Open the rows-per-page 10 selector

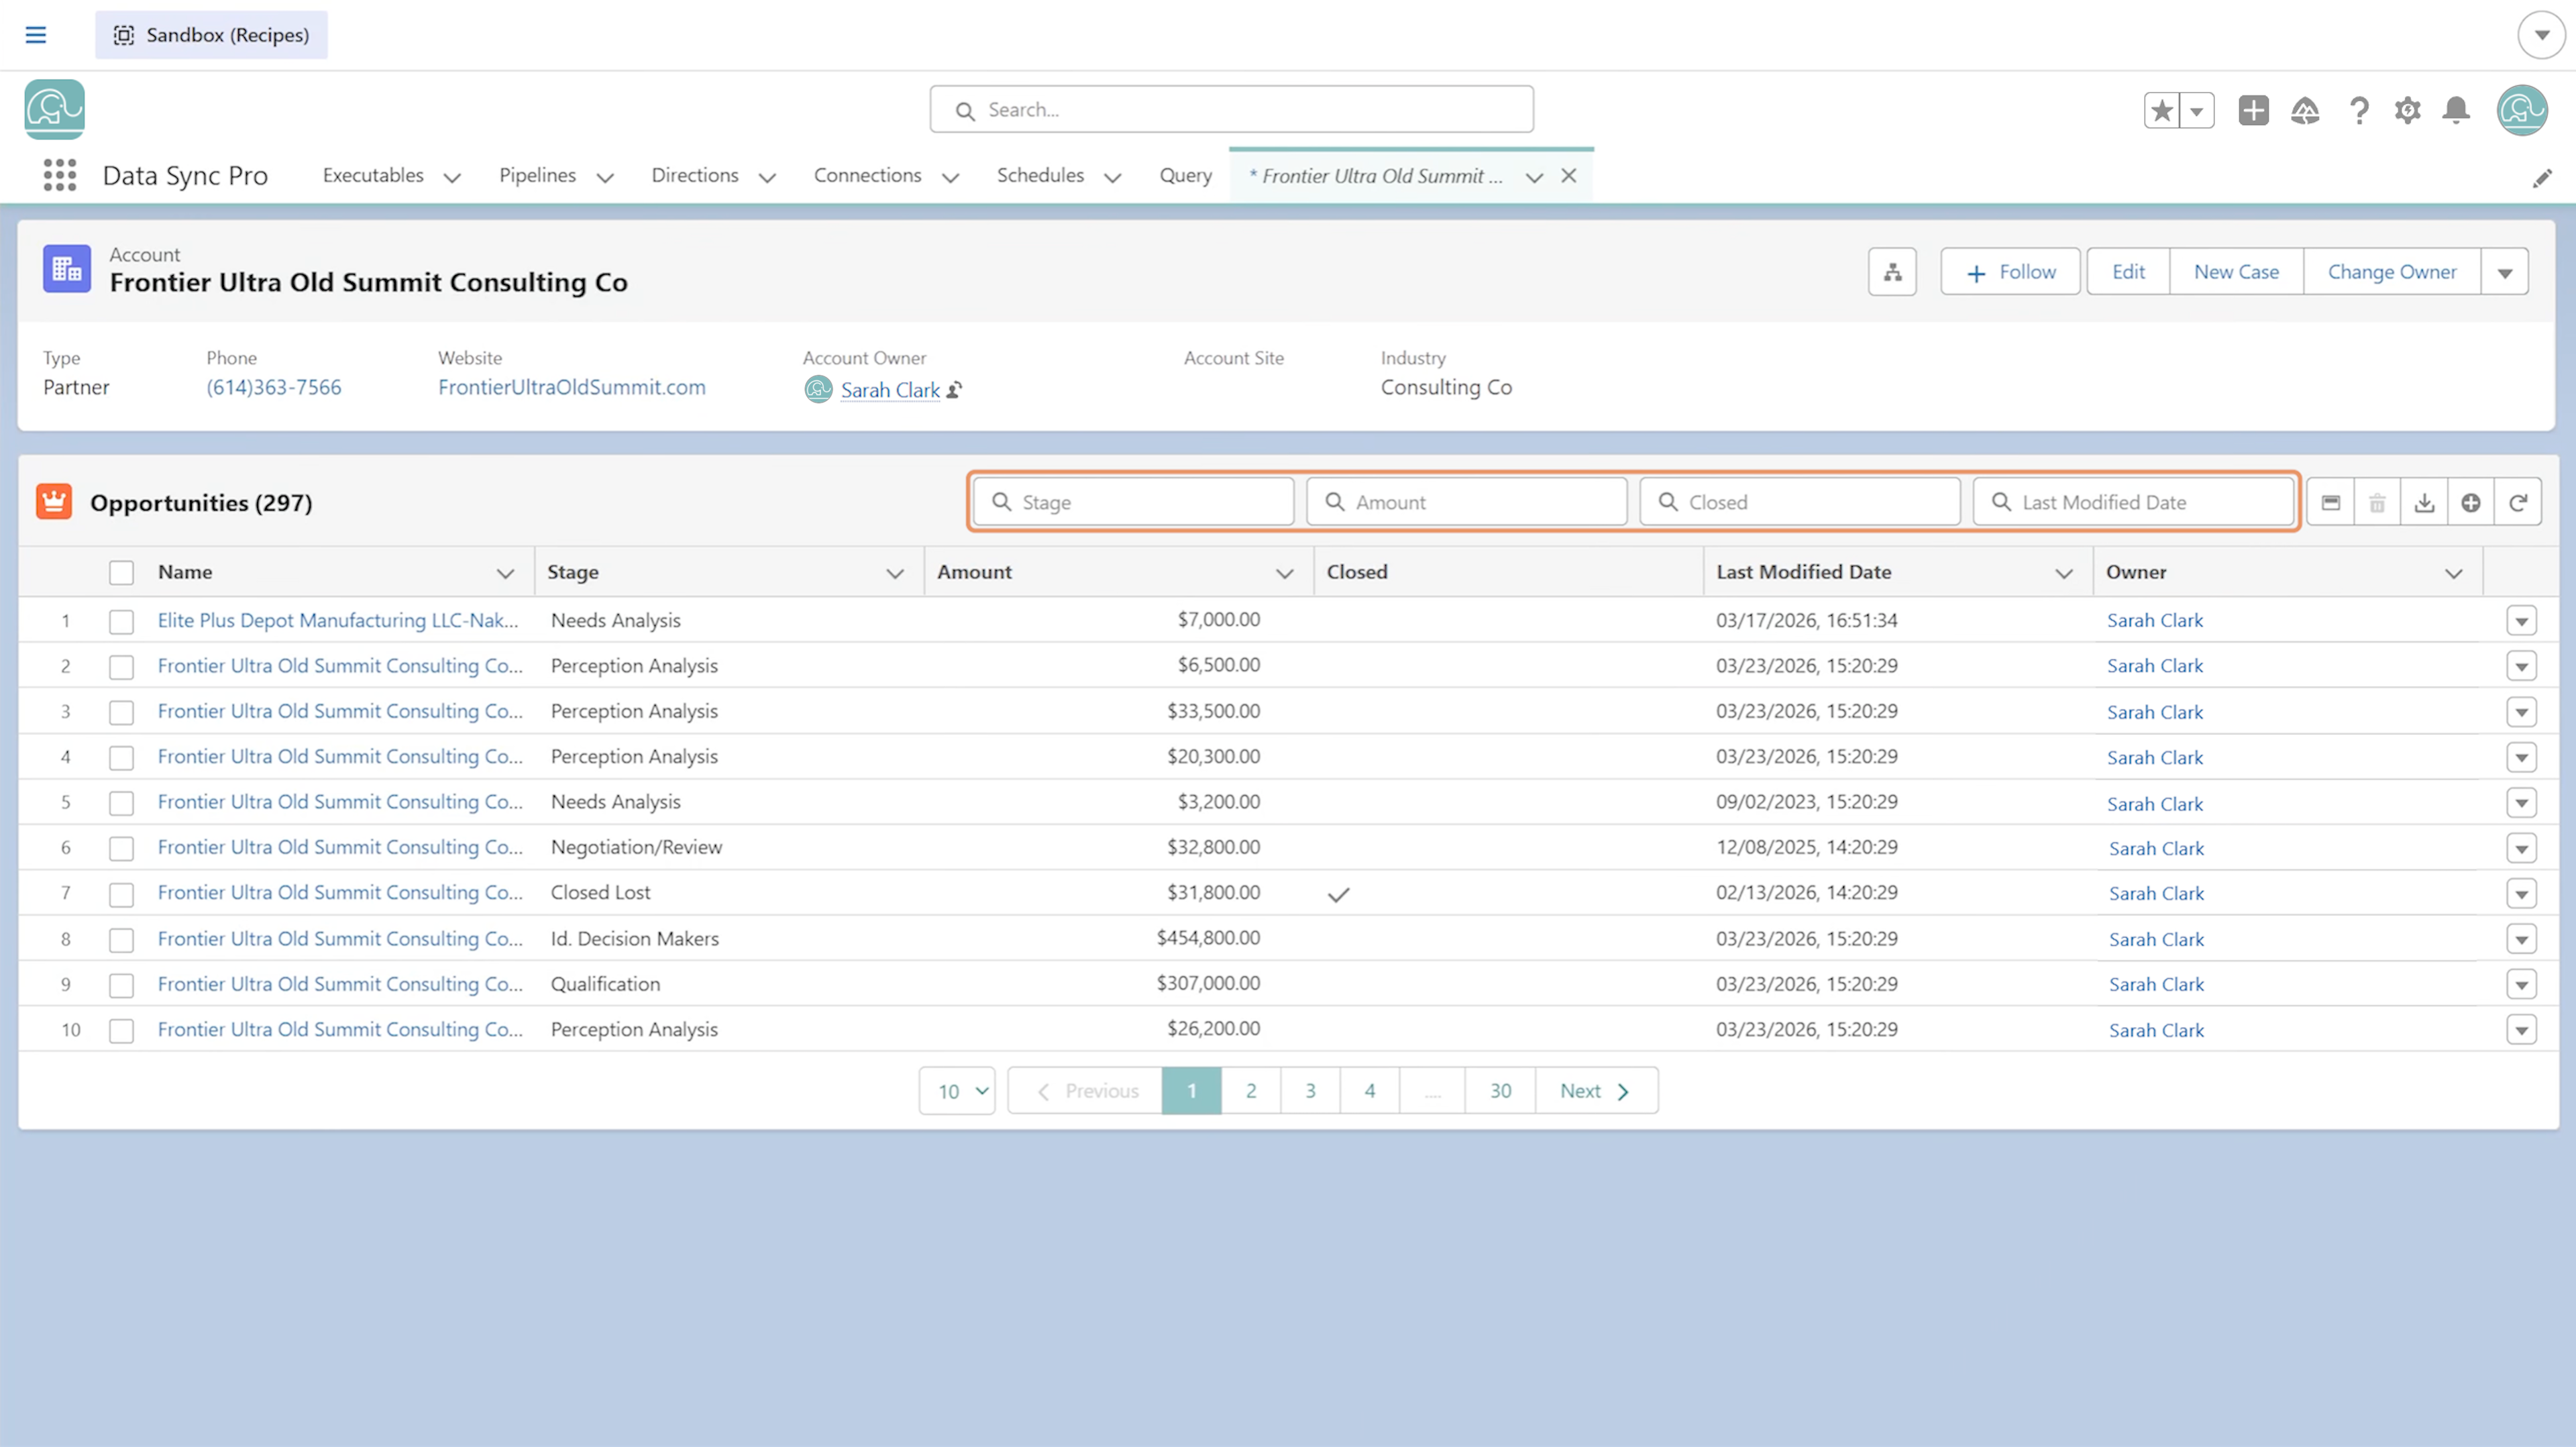957,1091
